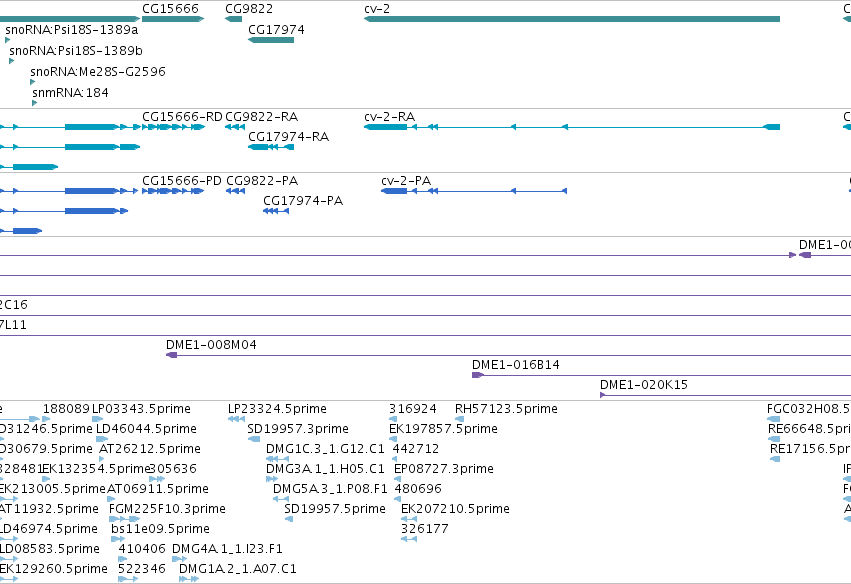Select the DME1-016B14 clone label
The image size is (851, 584).
pos(516,365)
